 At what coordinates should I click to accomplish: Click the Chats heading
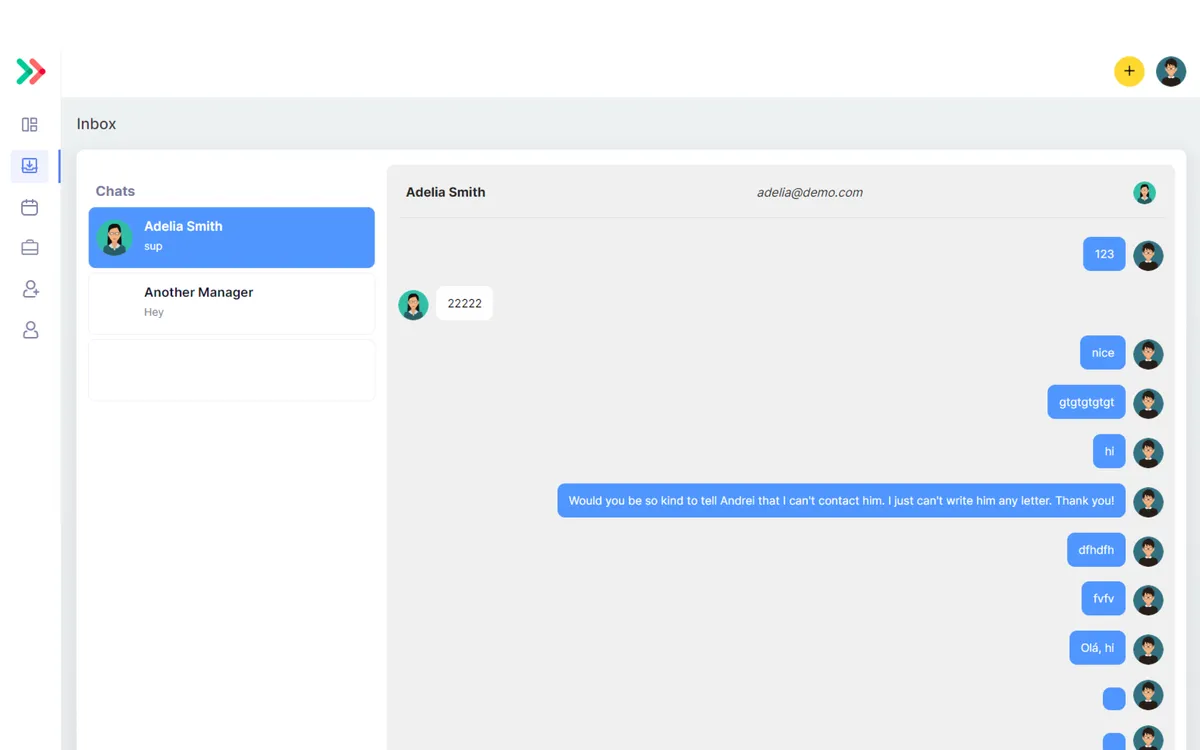115,191
